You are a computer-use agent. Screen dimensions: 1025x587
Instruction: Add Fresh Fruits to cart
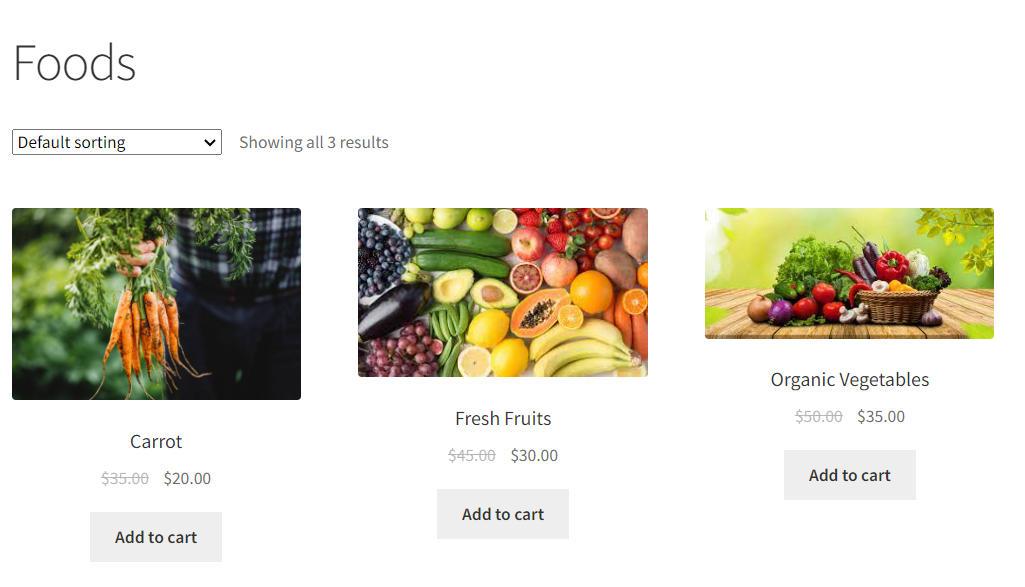503,514
